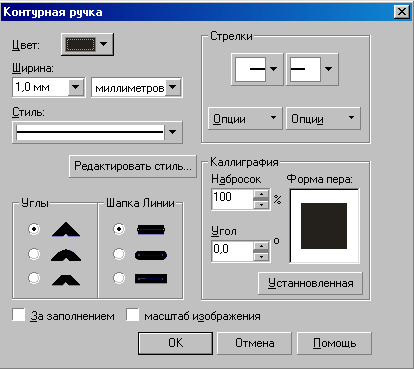The height and width of the screenshot is (369, 414).
Task: Enable the third Углы radio button
Action: point(34,278)
